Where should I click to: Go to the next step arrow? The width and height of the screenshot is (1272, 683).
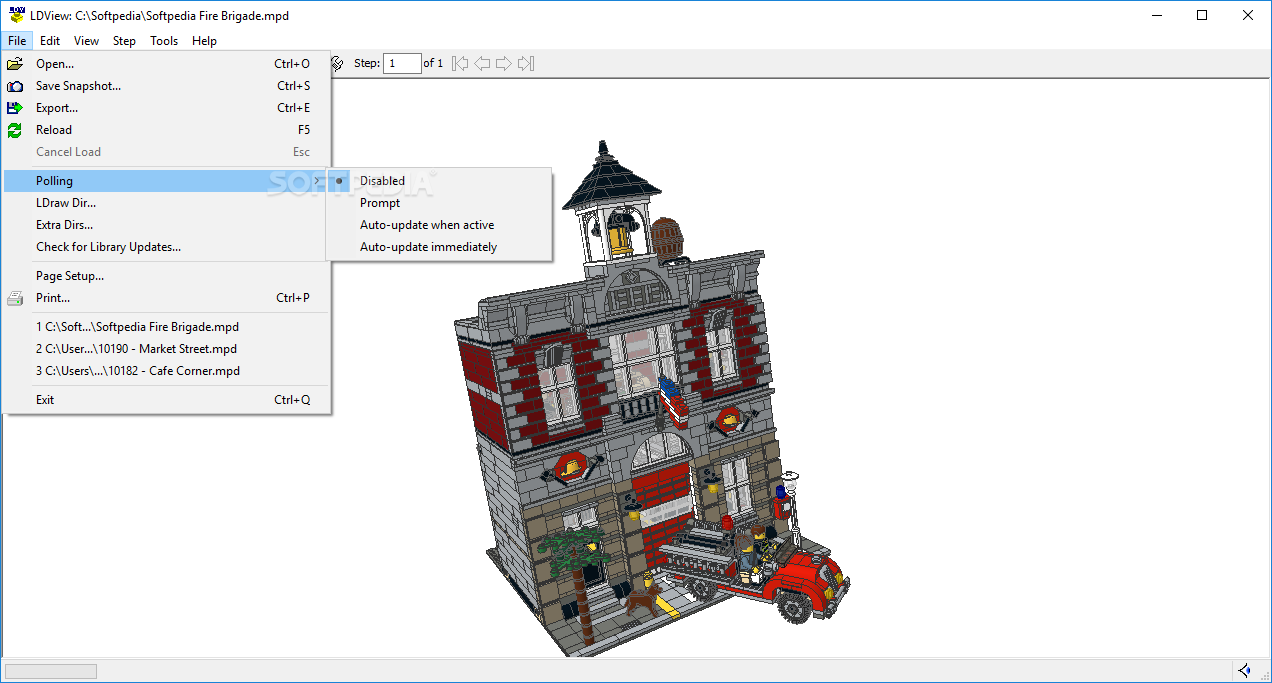[504, 63]
